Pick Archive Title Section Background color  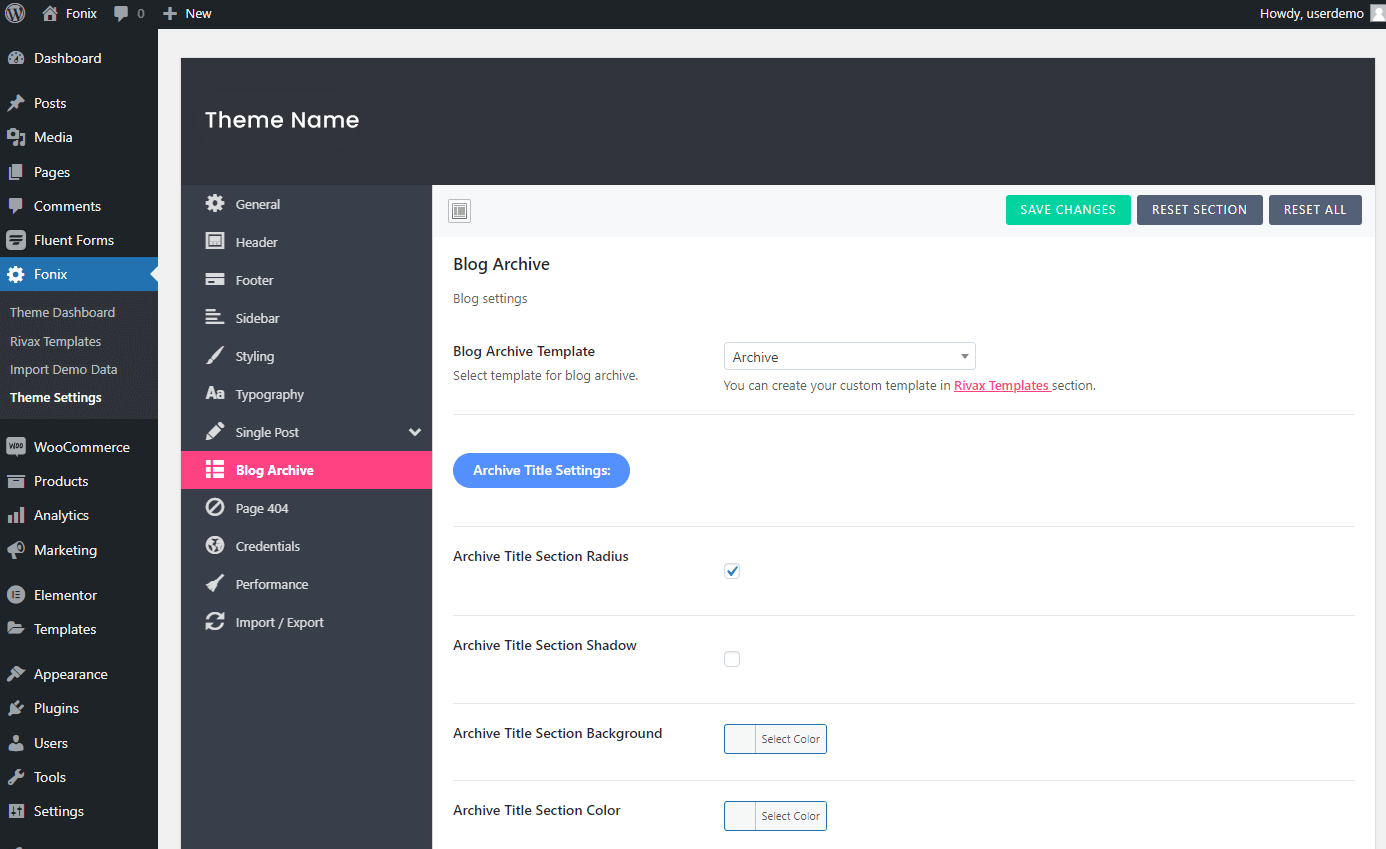[775, 739]
